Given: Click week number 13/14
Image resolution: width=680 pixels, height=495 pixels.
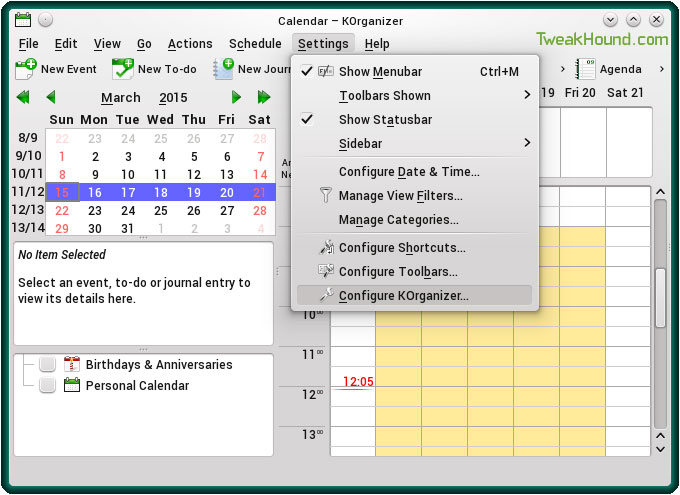Looking at the screenshot, I should [x=28, y=227].
